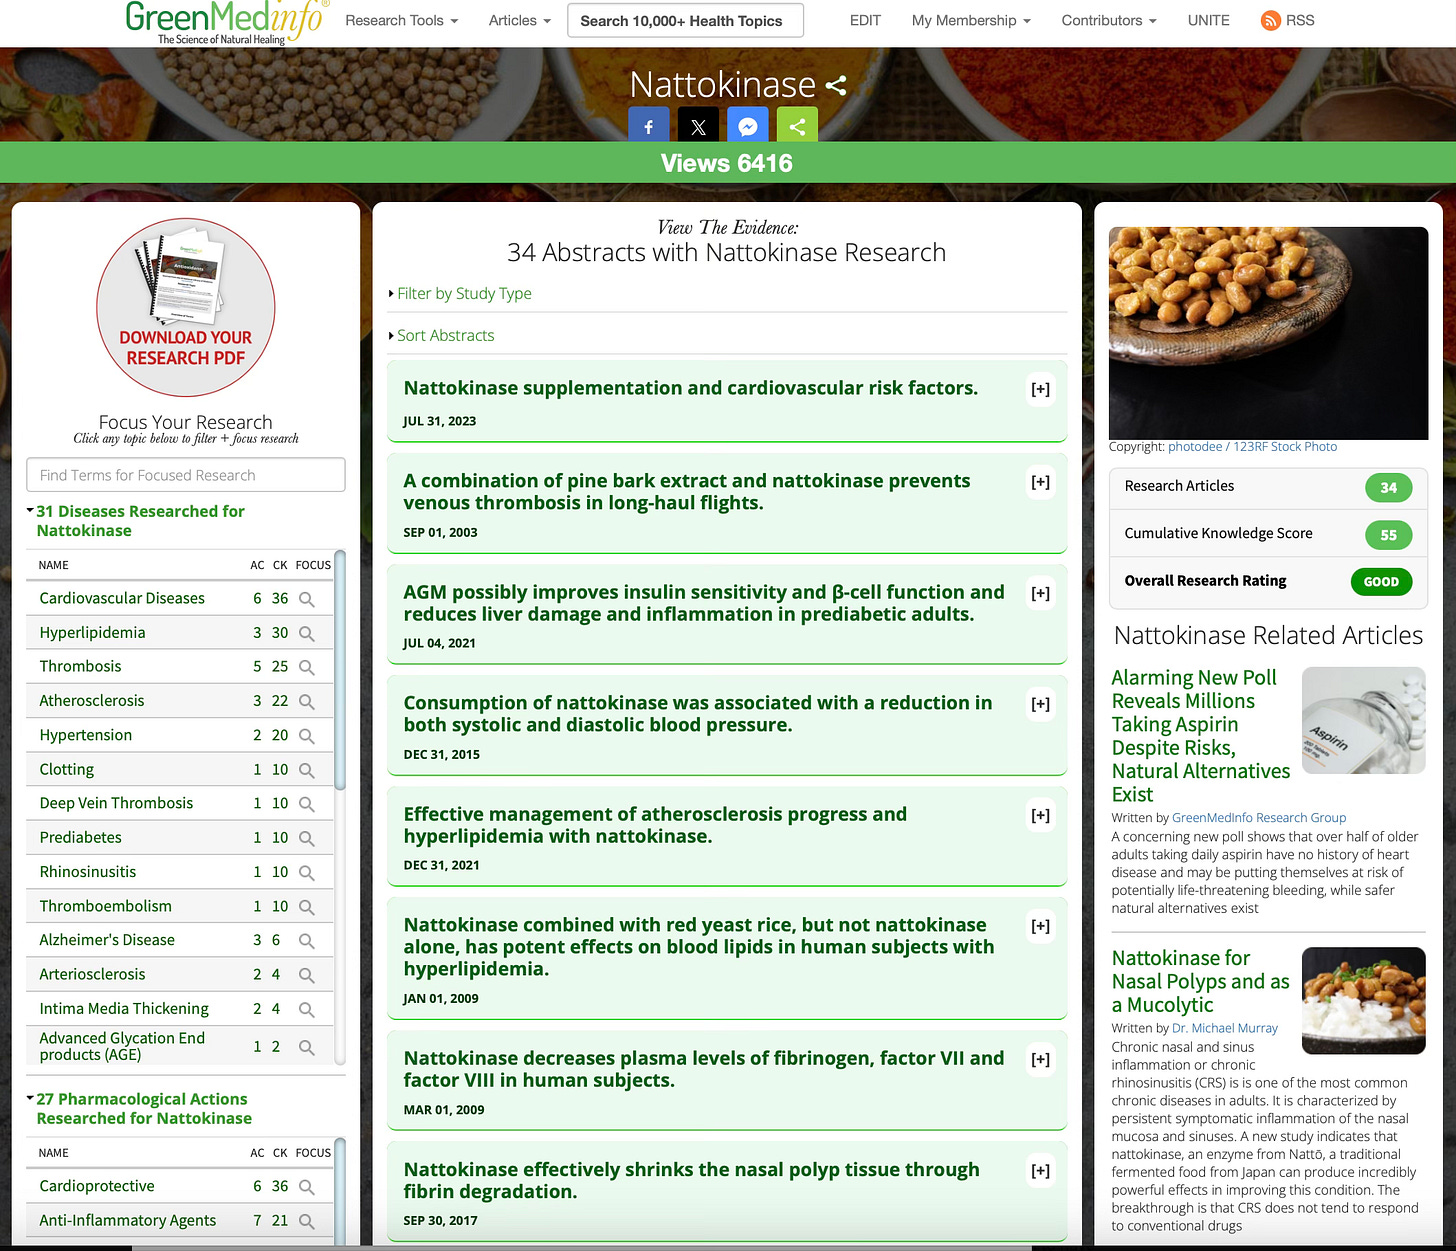
Task: Click the Download Your Research PDF badge
Action: coord(186,308)
